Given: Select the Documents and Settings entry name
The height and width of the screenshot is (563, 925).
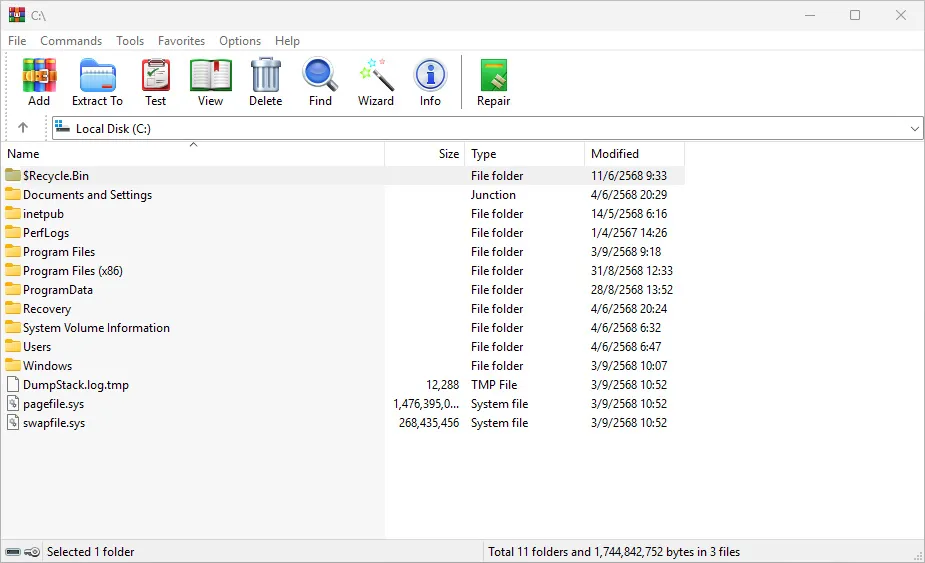Looking at the screenshot, I should (x=87, y=195).
